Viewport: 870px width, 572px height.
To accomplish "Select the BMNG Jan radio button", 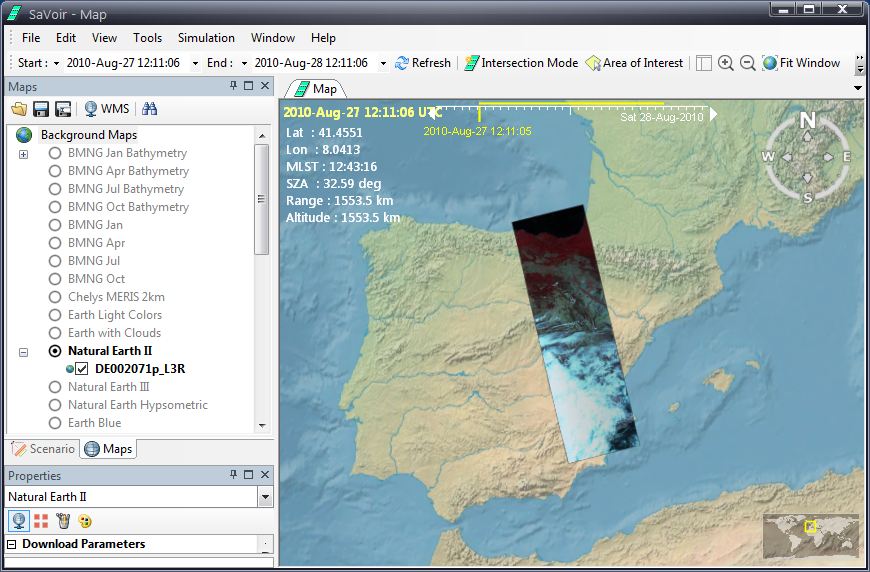I will (56, 225).
